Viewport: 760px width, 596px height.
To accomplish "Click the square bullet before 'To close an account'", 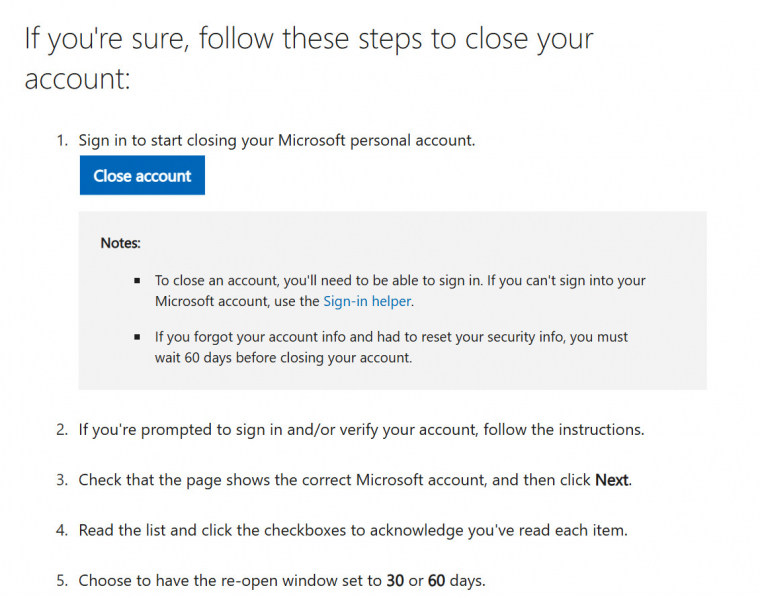I will coord(137,282).
